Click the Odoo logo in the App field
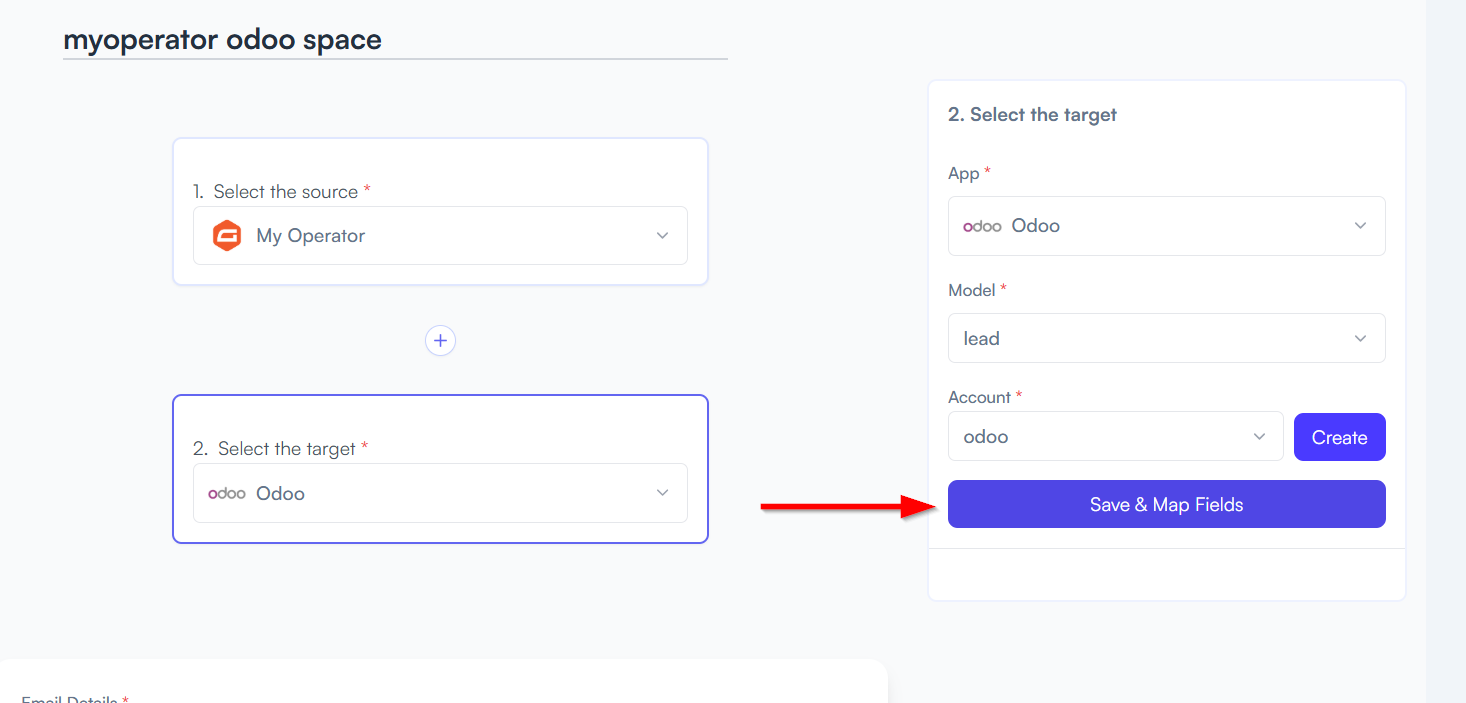The height and width of the screenshot is (703, 1466). pos(982,226)
